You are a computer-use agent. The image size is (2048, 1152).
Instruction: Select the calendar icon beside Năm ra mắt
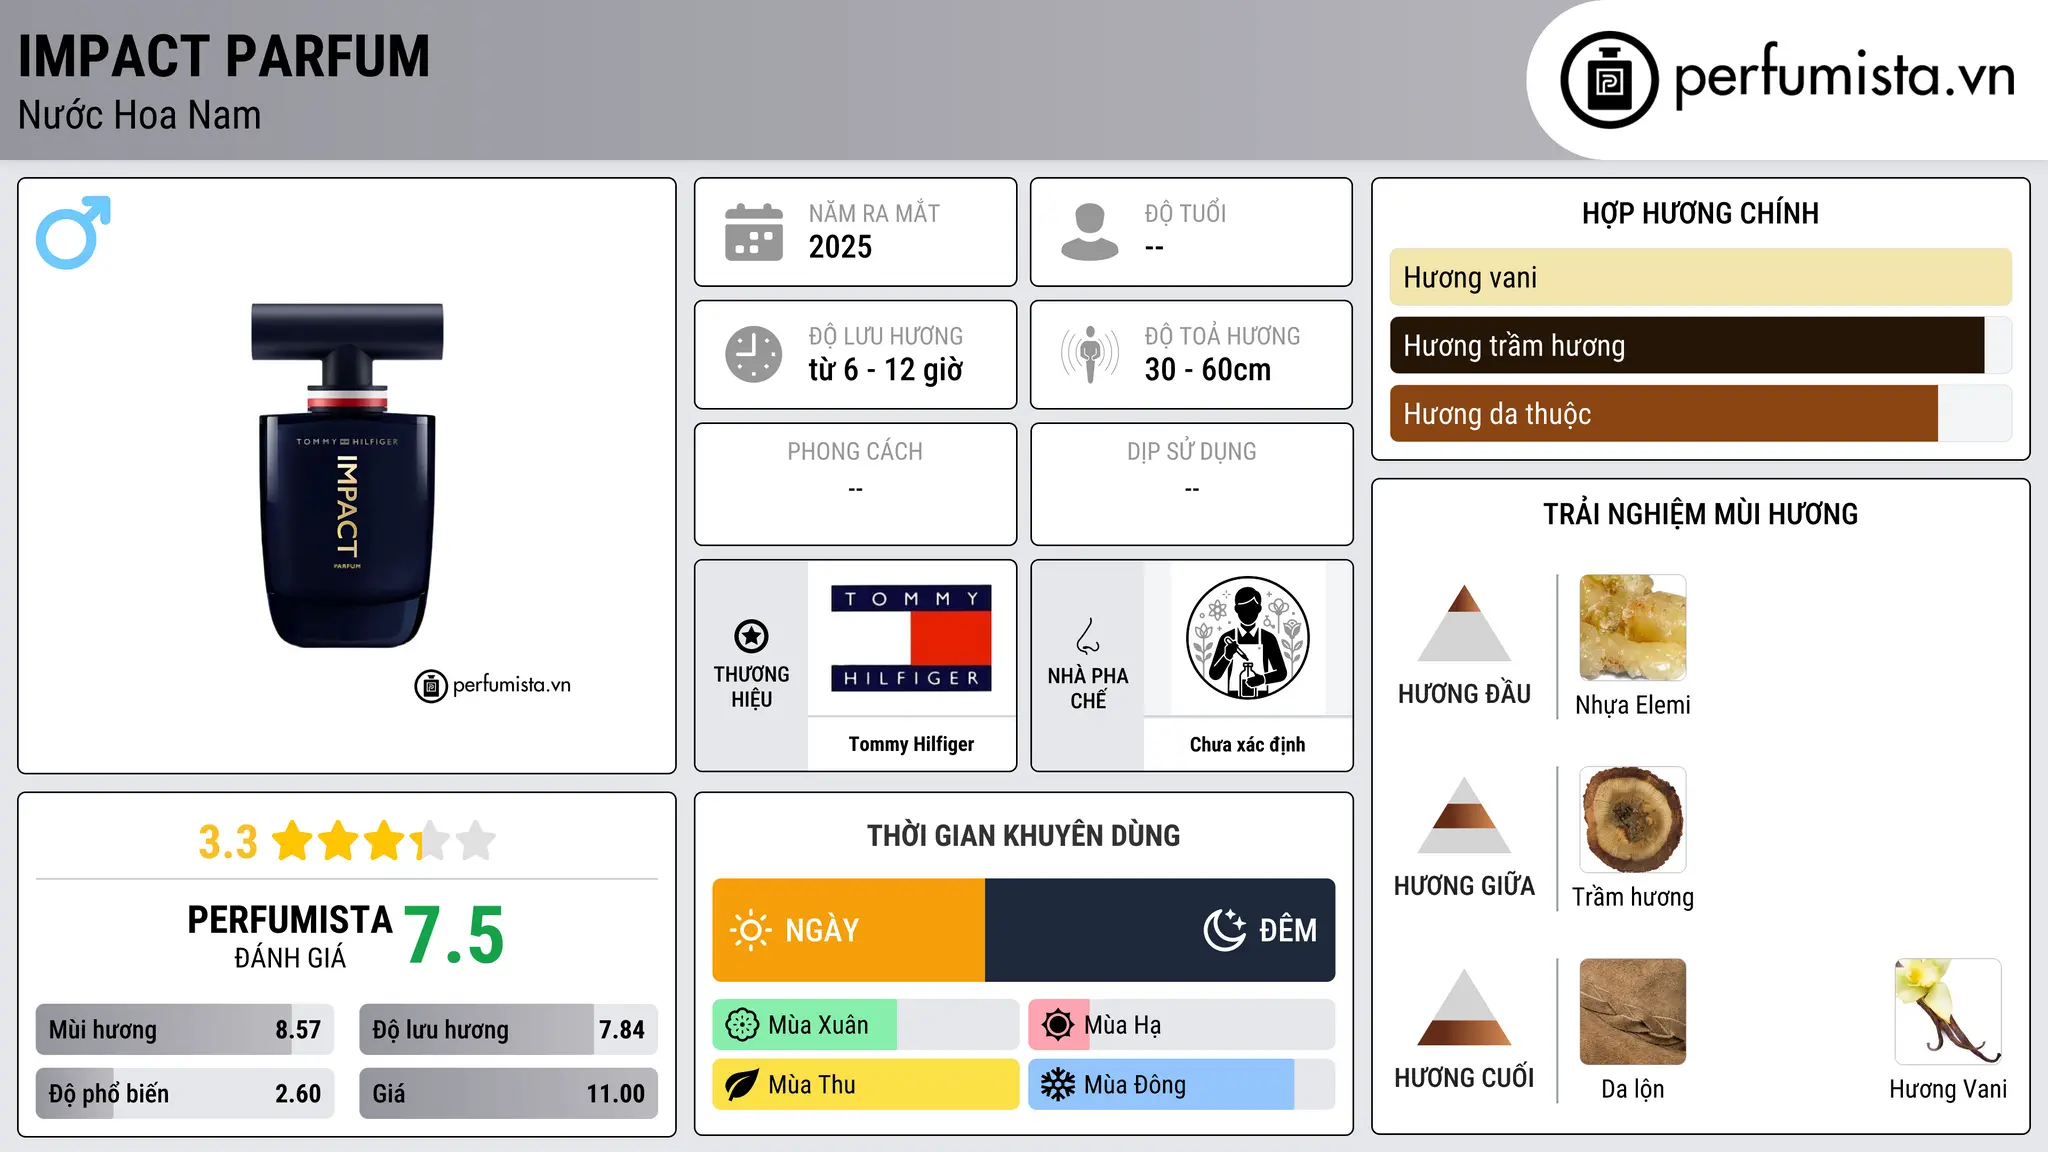point(754,232)
